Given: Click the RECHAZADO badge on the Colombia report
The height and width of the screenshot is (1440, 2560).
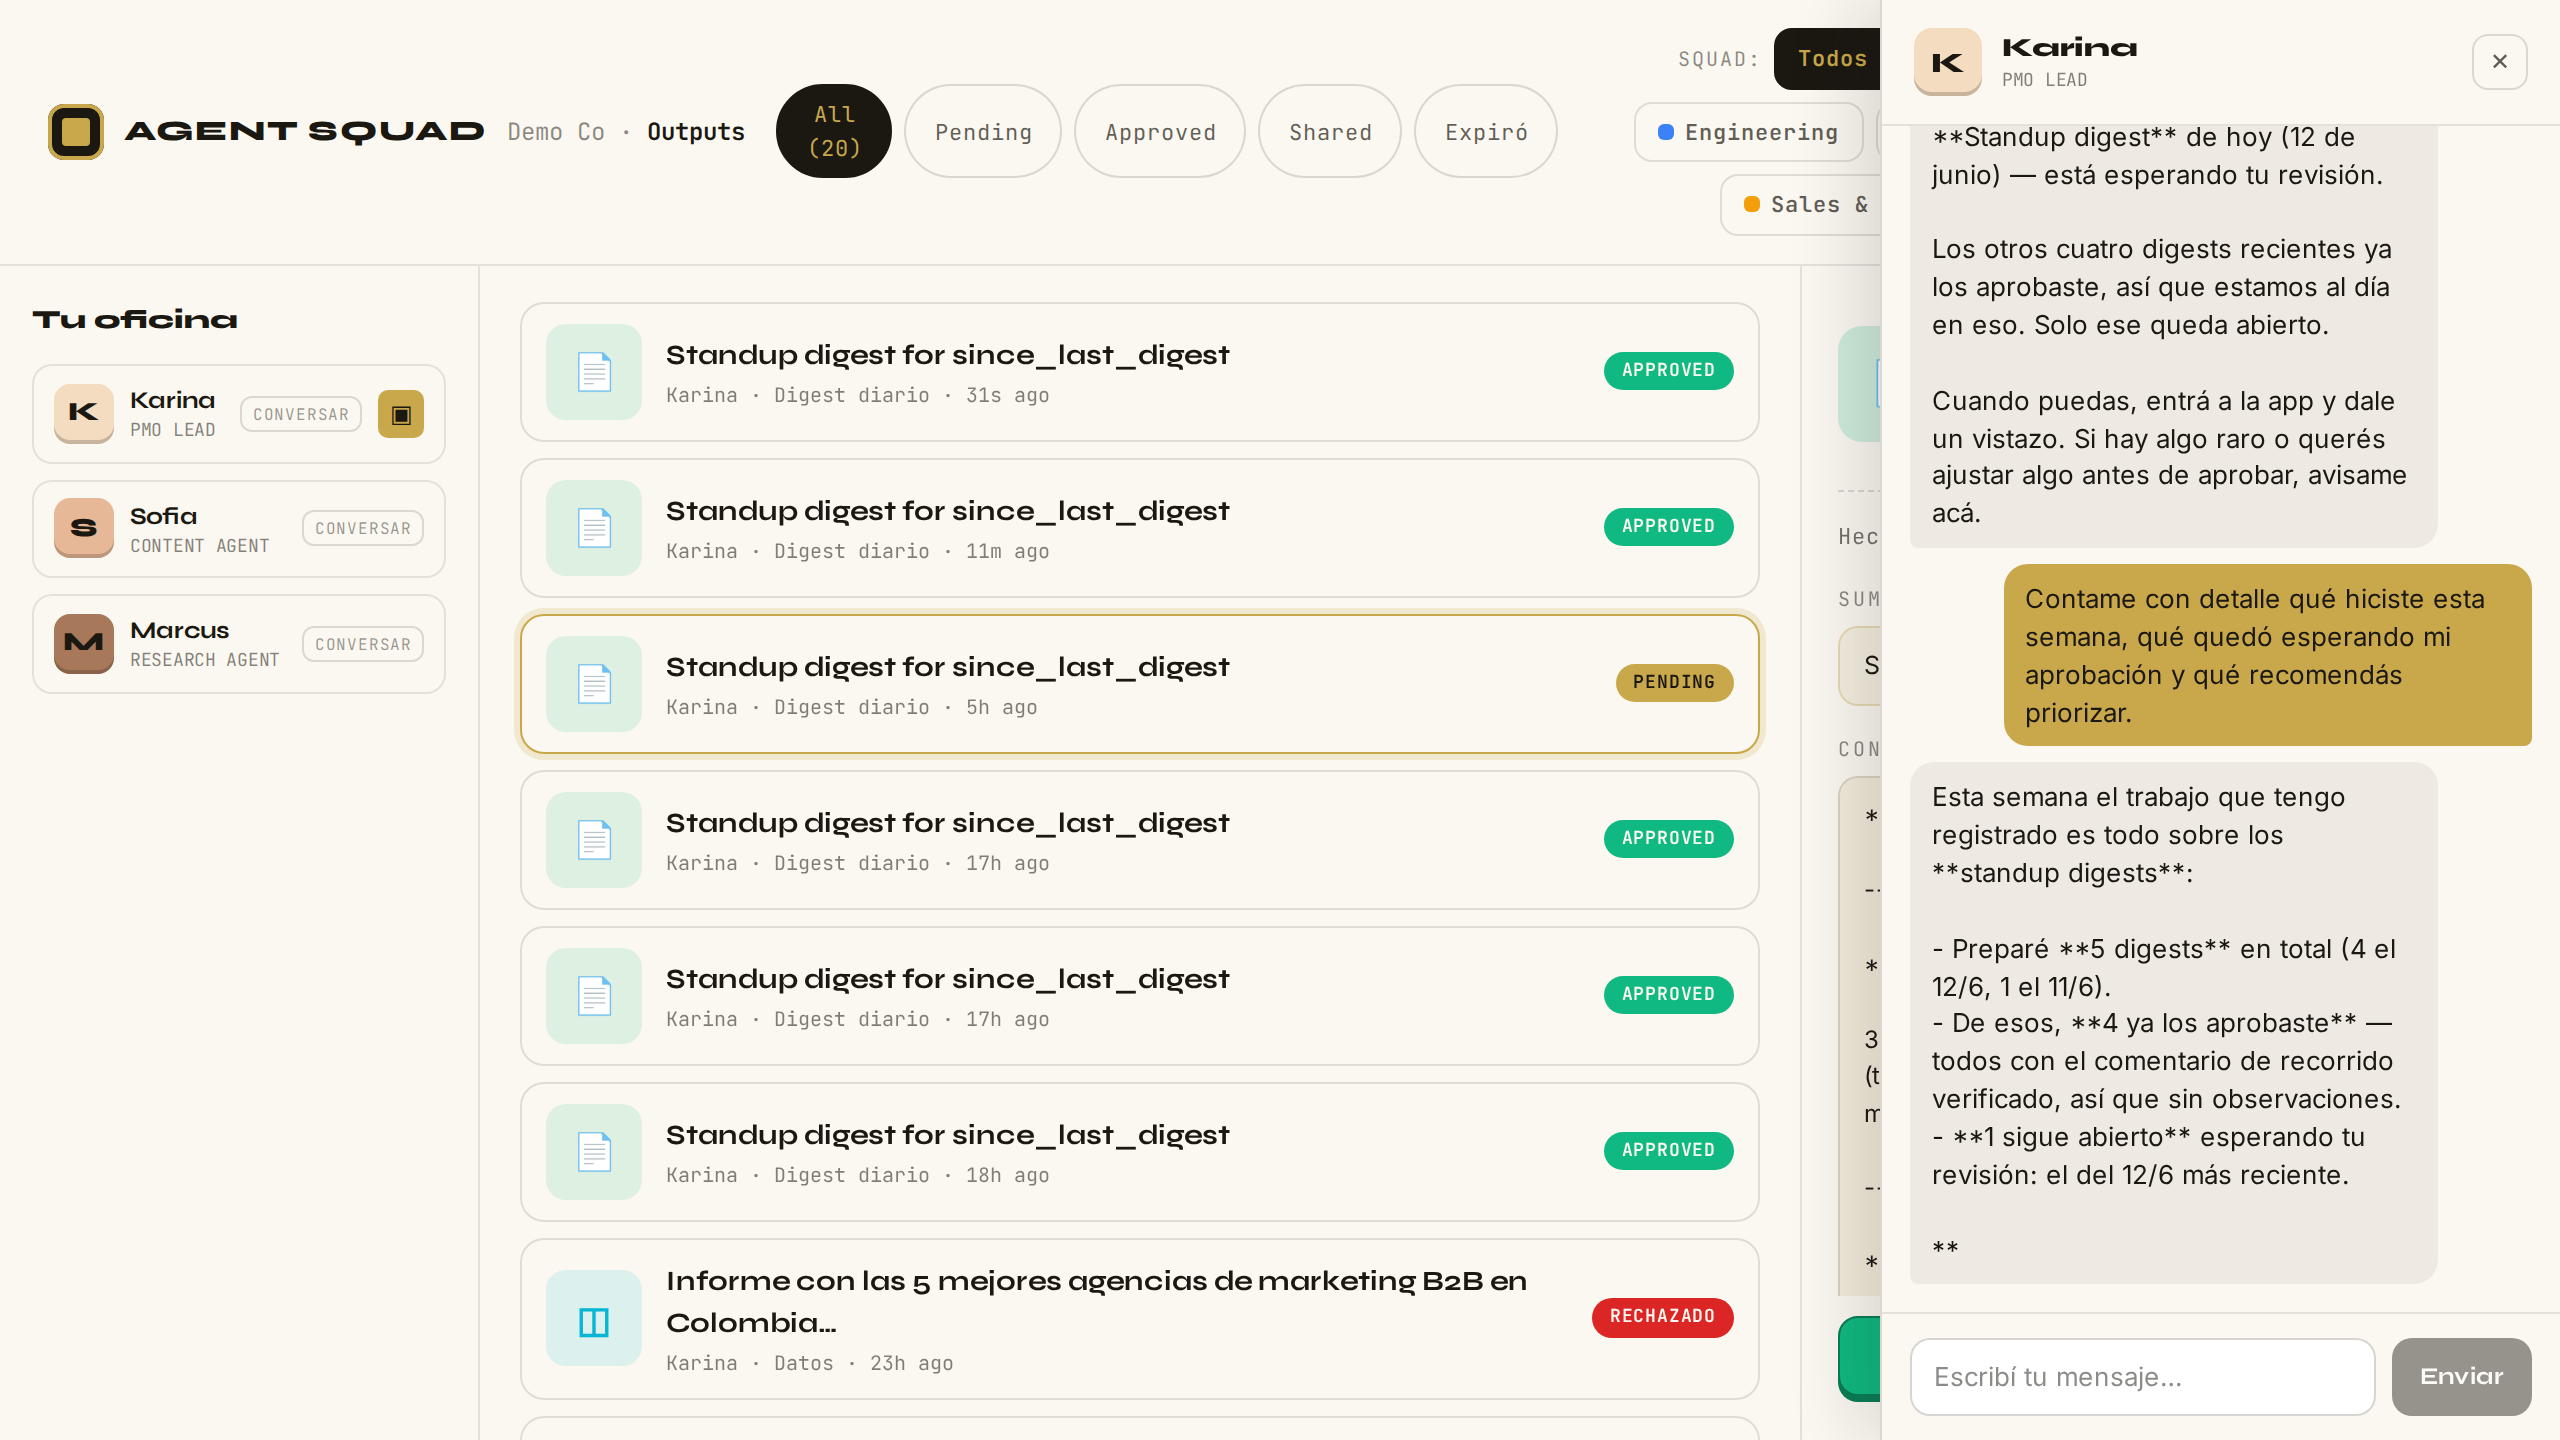Looking at the screenshot, I should pos(1662,1317).
